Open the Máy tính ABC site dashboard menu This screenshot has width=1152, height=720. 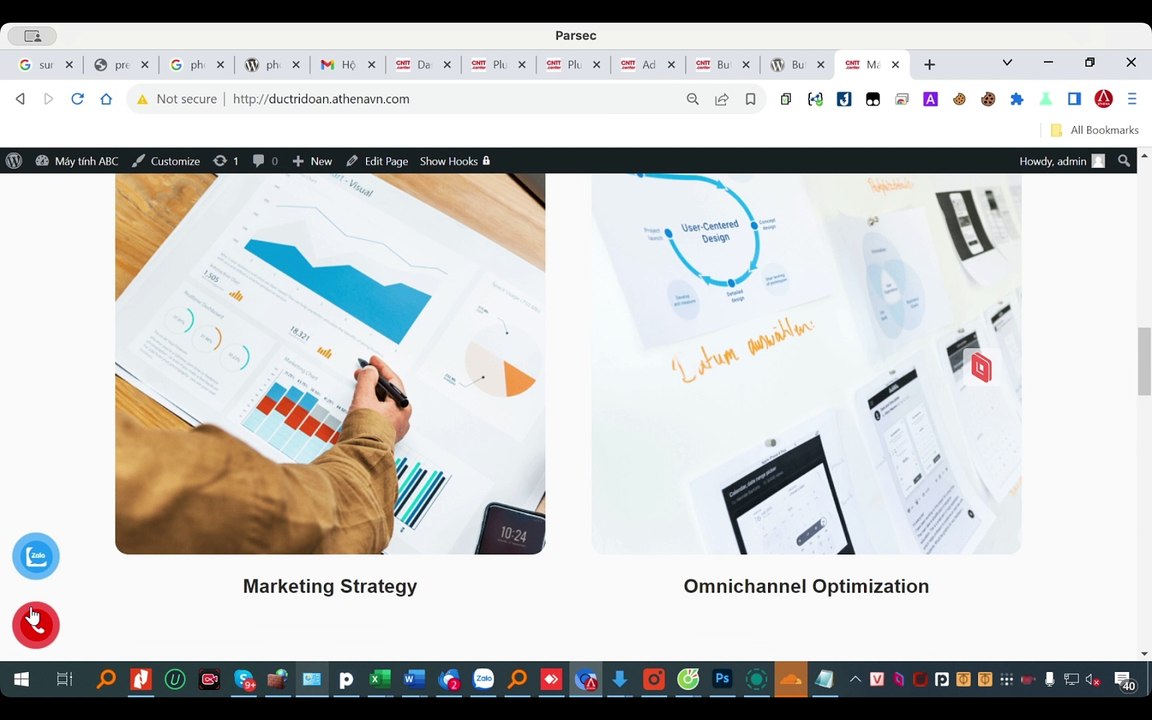point(77,161)
